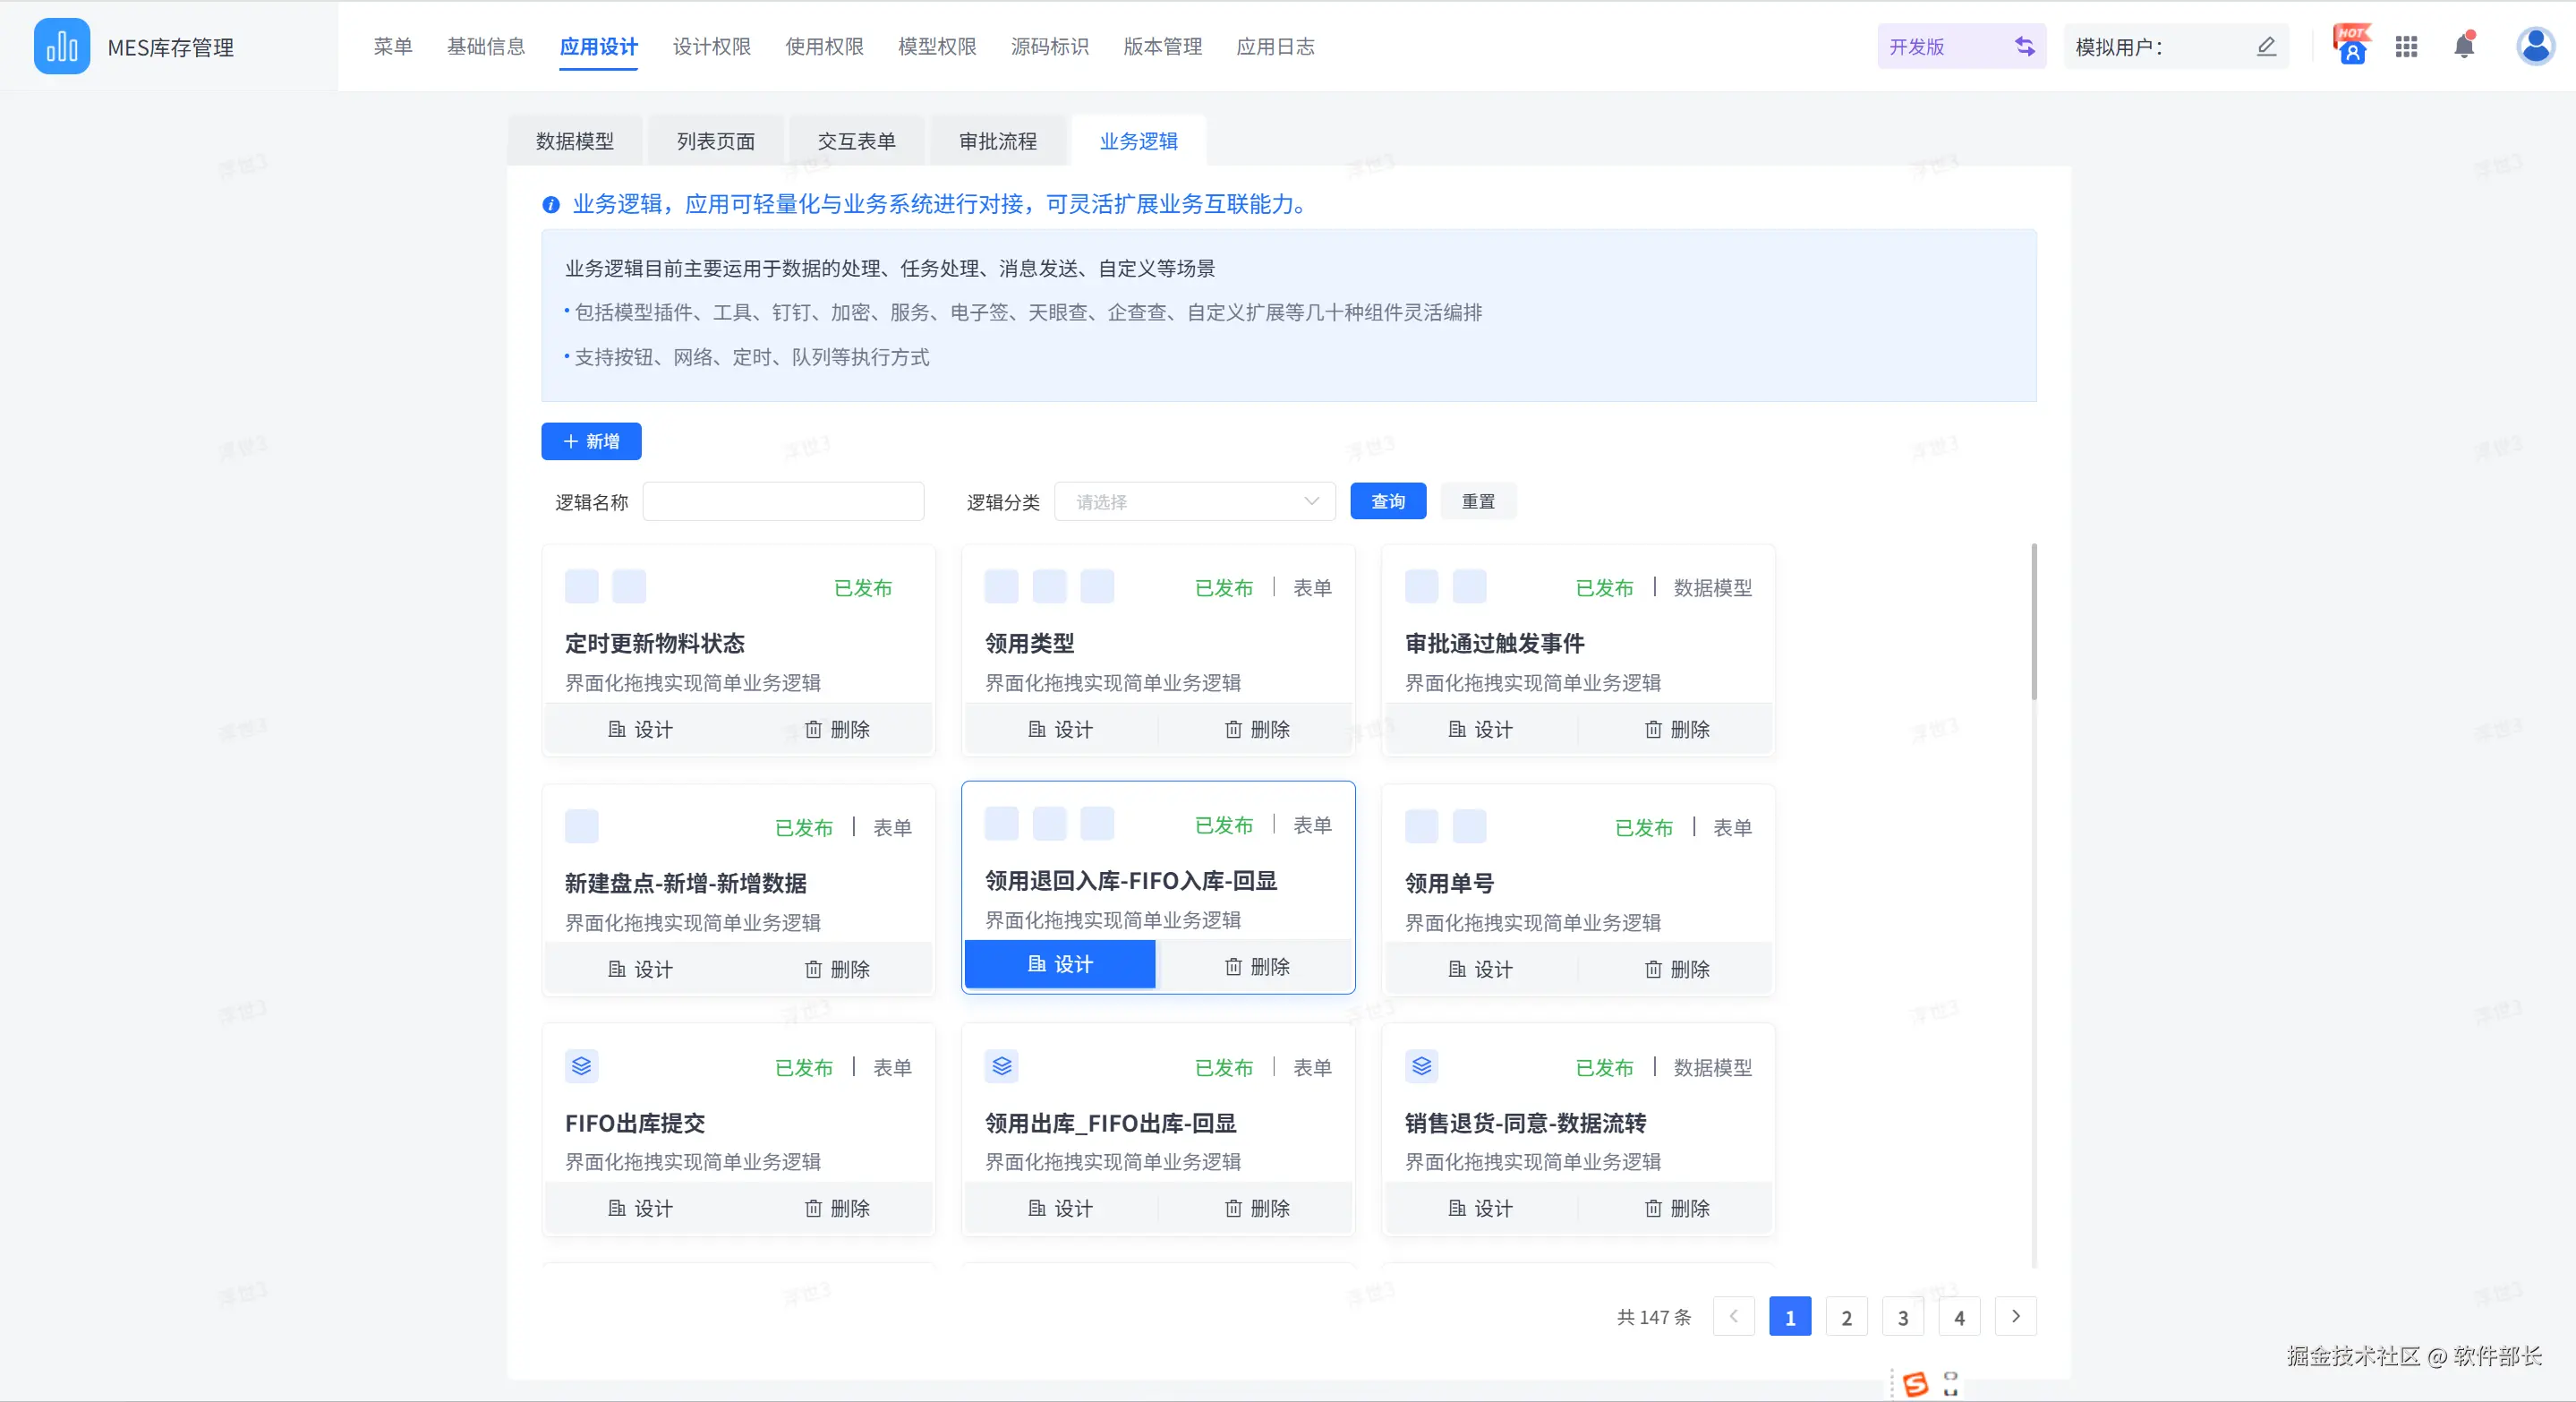The height and width of the screenshot is (1402, 2576).
Task: Open the apps grid icon
Action: [2406, 46]
